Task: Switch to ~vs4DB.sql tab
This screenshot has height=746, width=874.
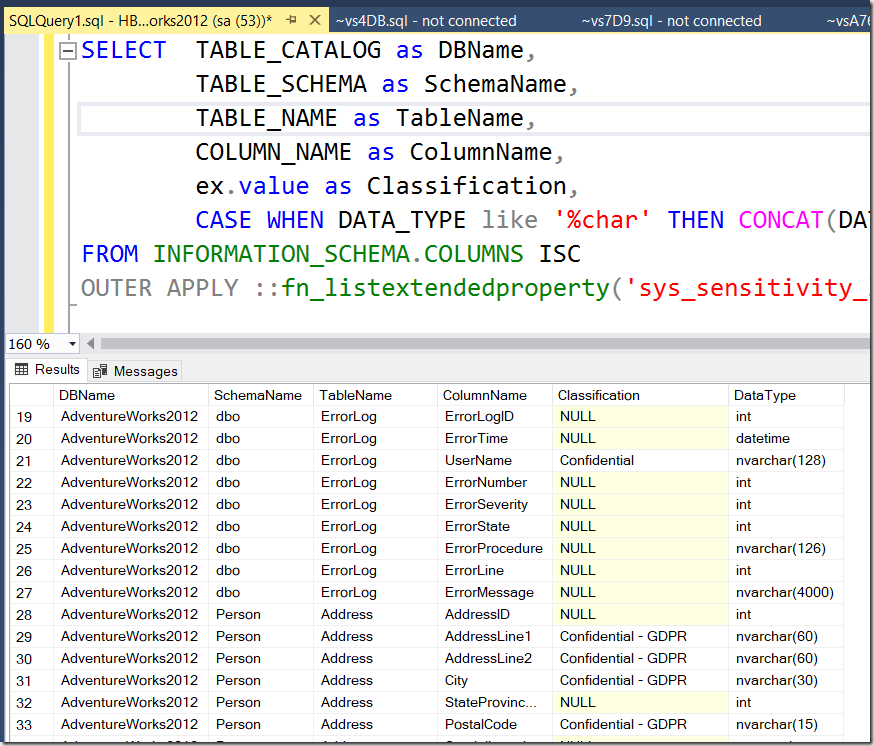Action: pos(426,20)
